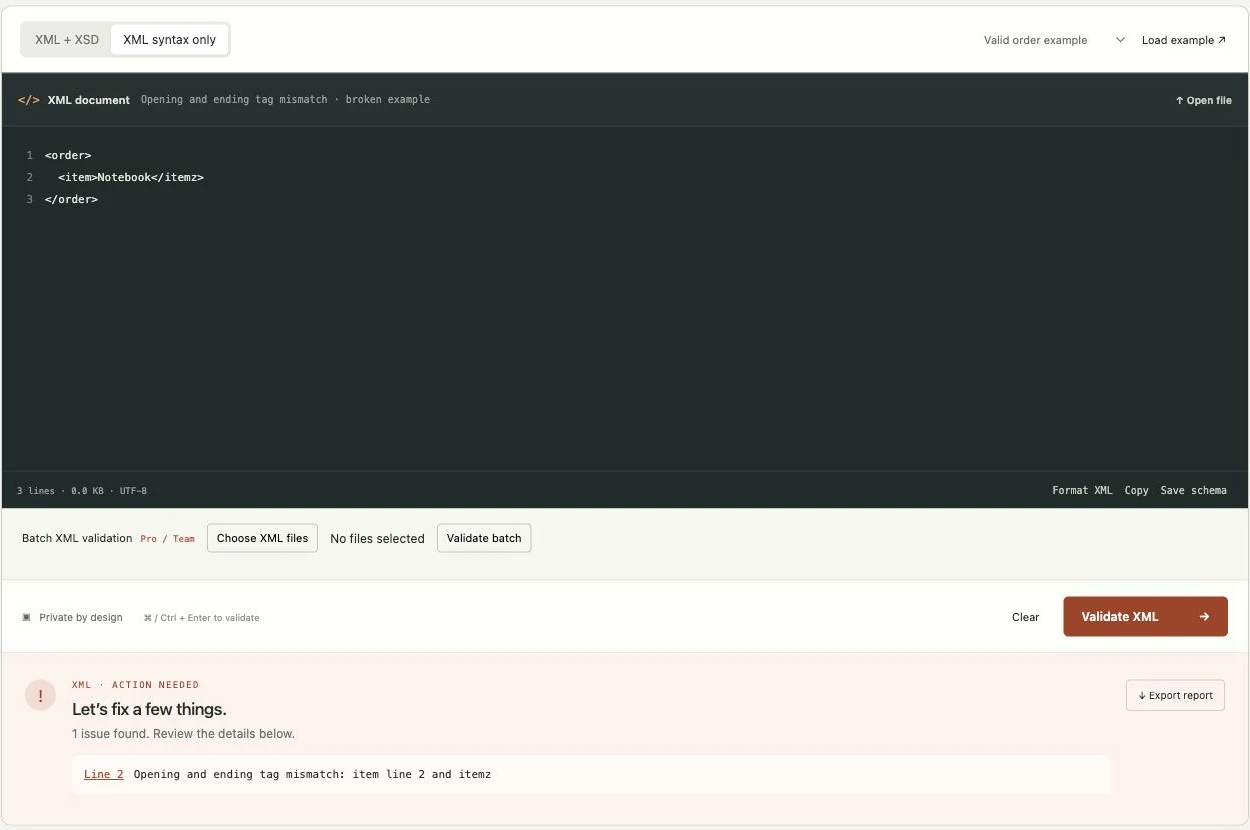Switch to the XML + XSD tab
The image size is (1250, 830).
click(x=67, y=40)
